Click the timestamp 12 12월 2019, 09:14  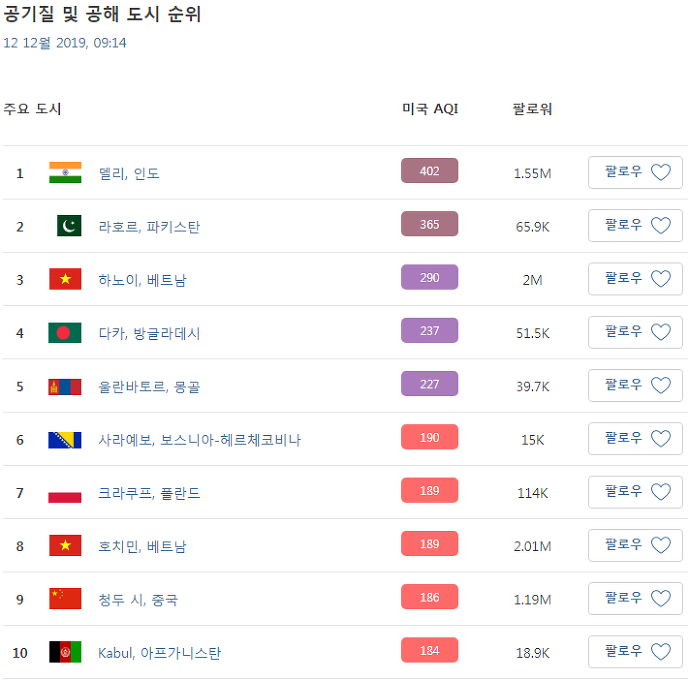click(x=65, y=43)
